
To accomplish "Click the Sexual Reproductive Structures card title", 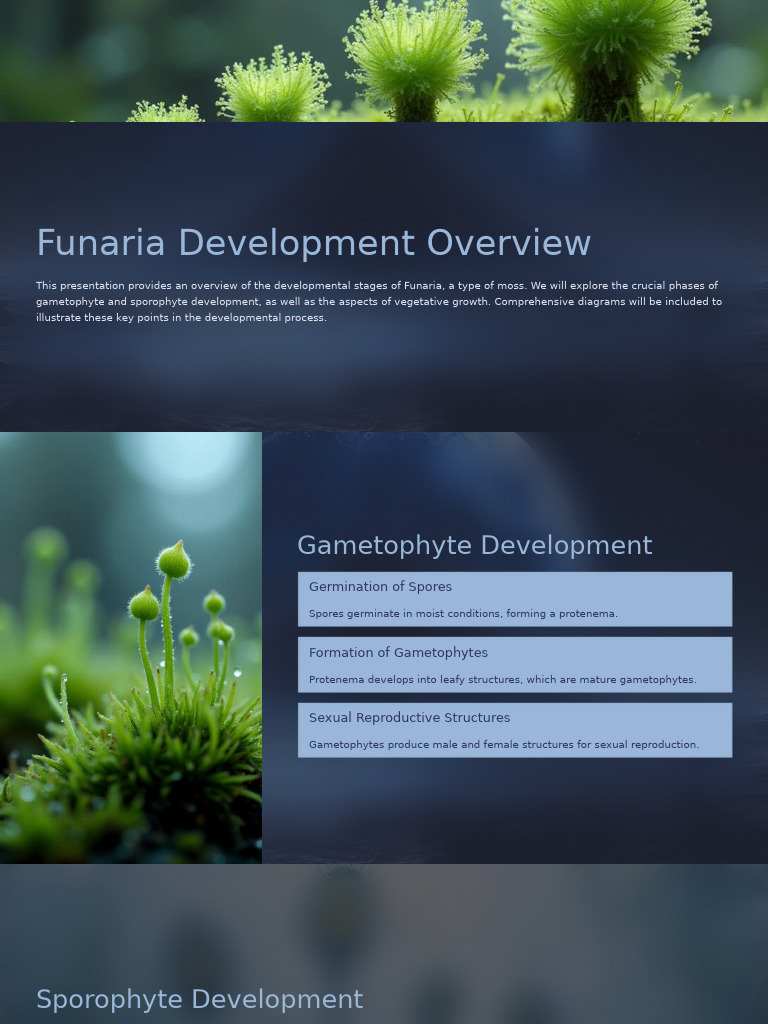I will [409, 718].
